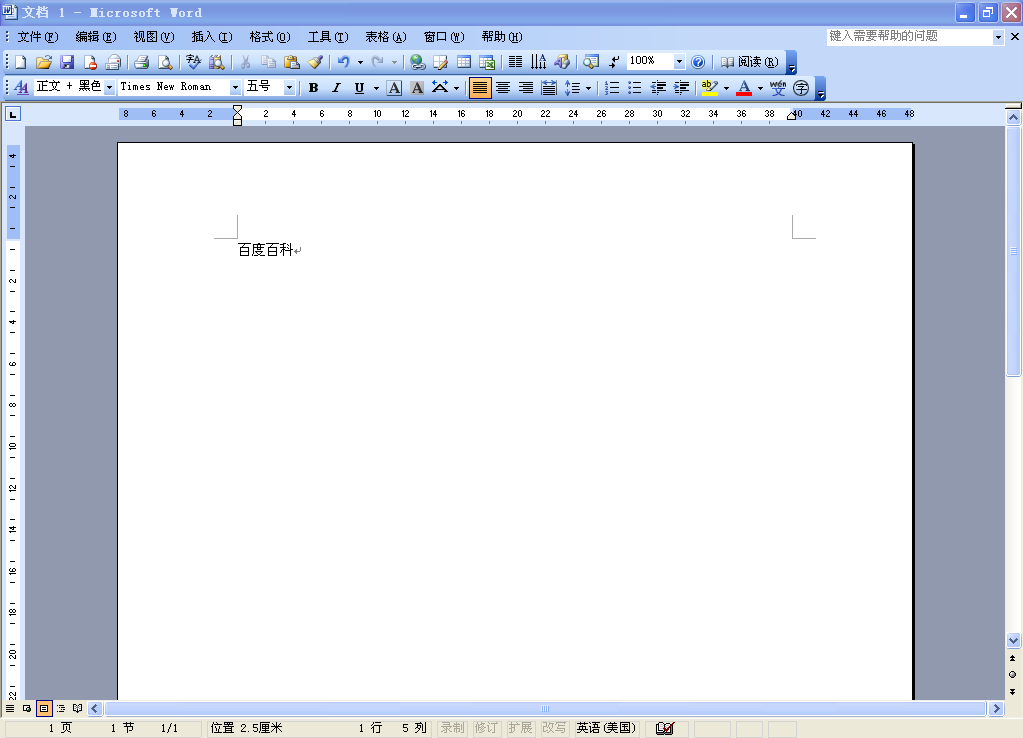Insert an enclosed character icon

[801, 87]
